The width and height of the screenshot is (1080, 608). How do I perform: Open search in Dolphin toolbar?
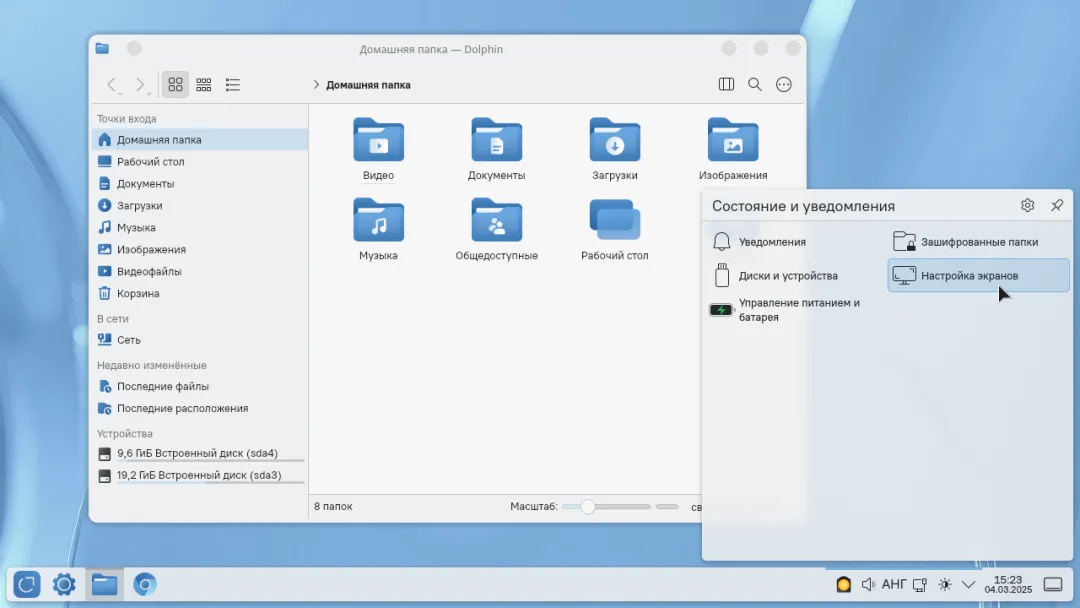[x=755, y=84]
